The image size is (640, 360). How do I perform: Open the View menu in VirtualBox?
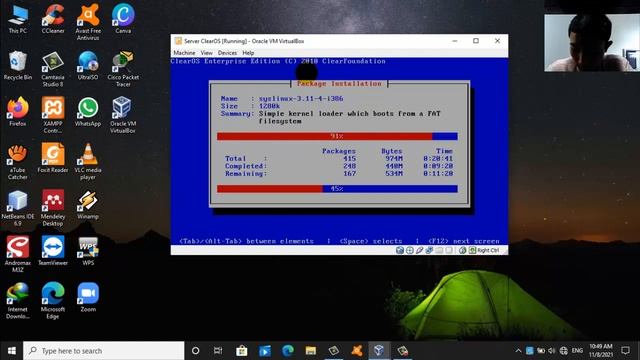tap(207, 53)
